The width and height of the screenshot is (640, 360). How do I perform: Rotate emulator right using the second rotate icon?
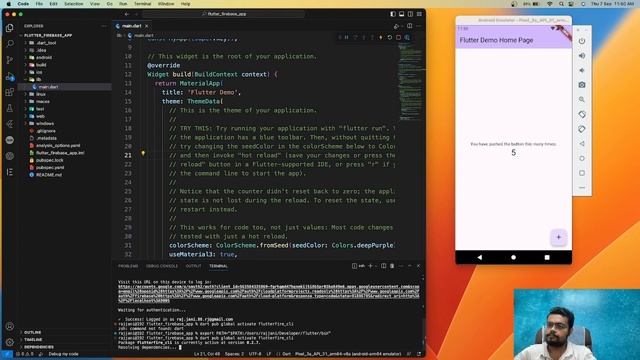(582, 129)
